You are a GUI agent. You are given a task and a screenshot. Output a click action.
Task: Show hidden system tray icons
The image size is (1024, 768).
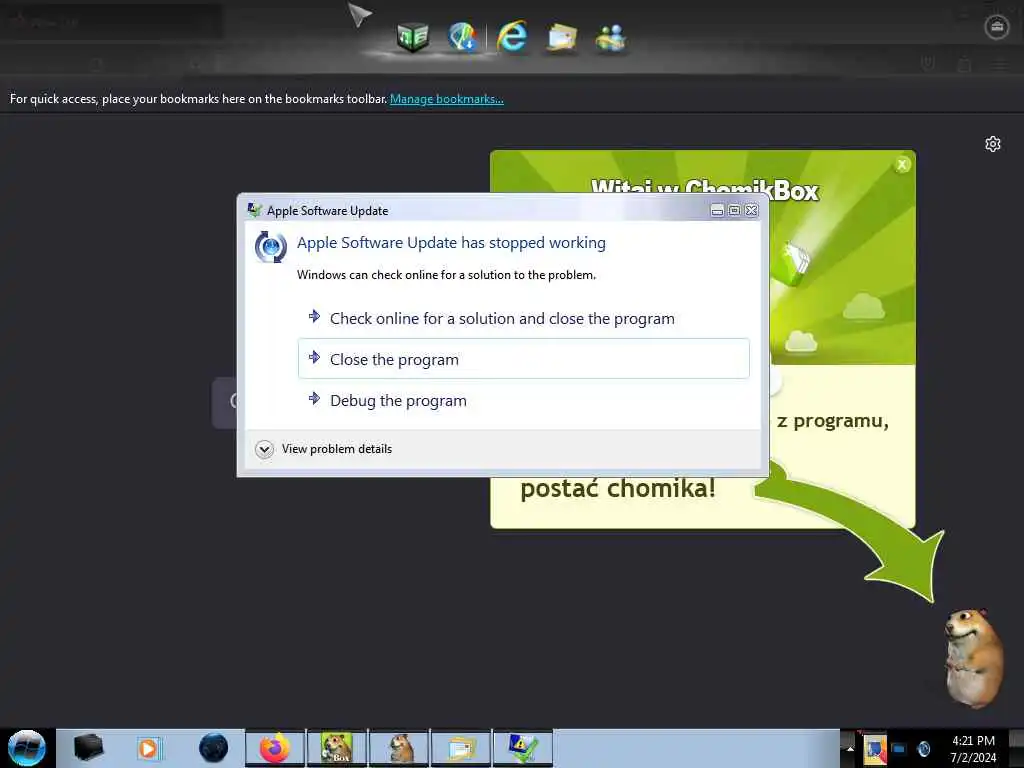click(850, 748)
